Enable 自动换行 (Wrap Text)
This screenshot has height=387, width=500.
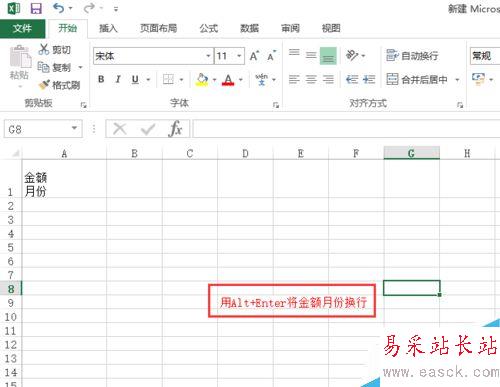coord(412,56)
